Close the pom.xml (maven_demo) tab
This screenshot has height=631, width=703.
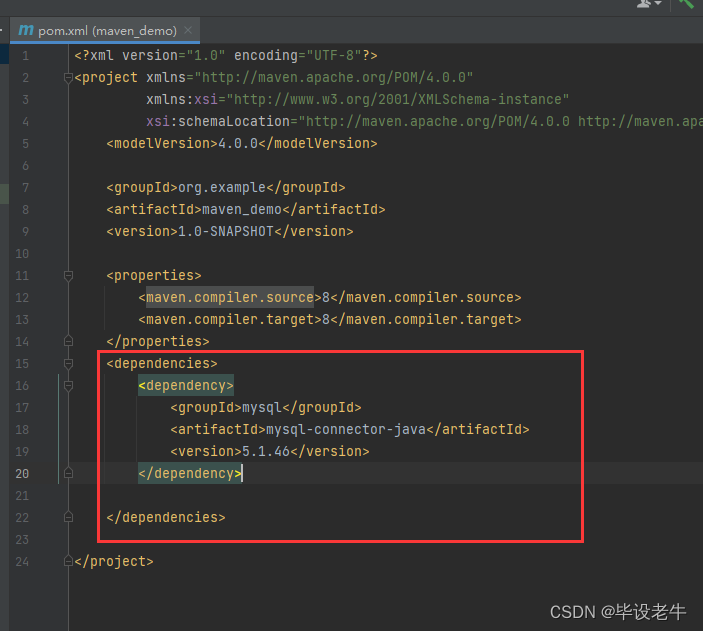(x=188, y=30)
